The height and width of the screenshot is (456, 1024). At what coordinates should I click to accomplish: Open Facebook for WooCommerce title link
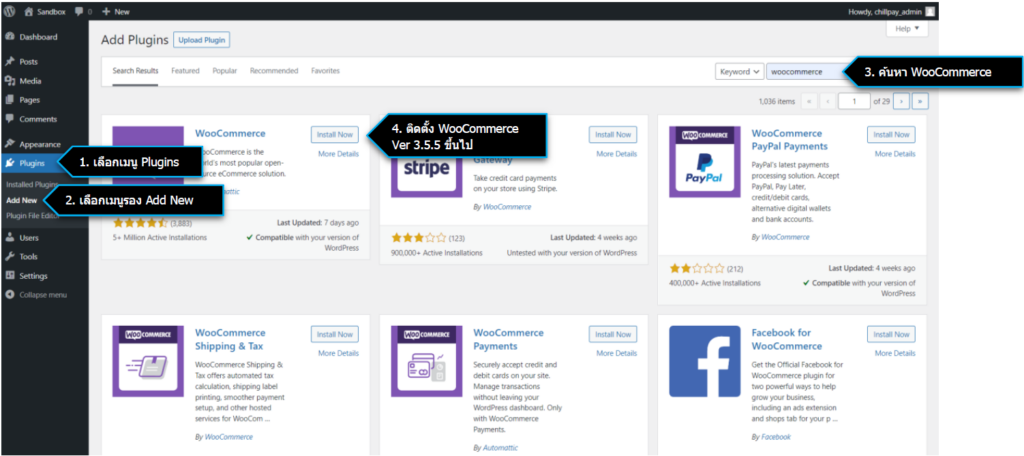(787, 339)
